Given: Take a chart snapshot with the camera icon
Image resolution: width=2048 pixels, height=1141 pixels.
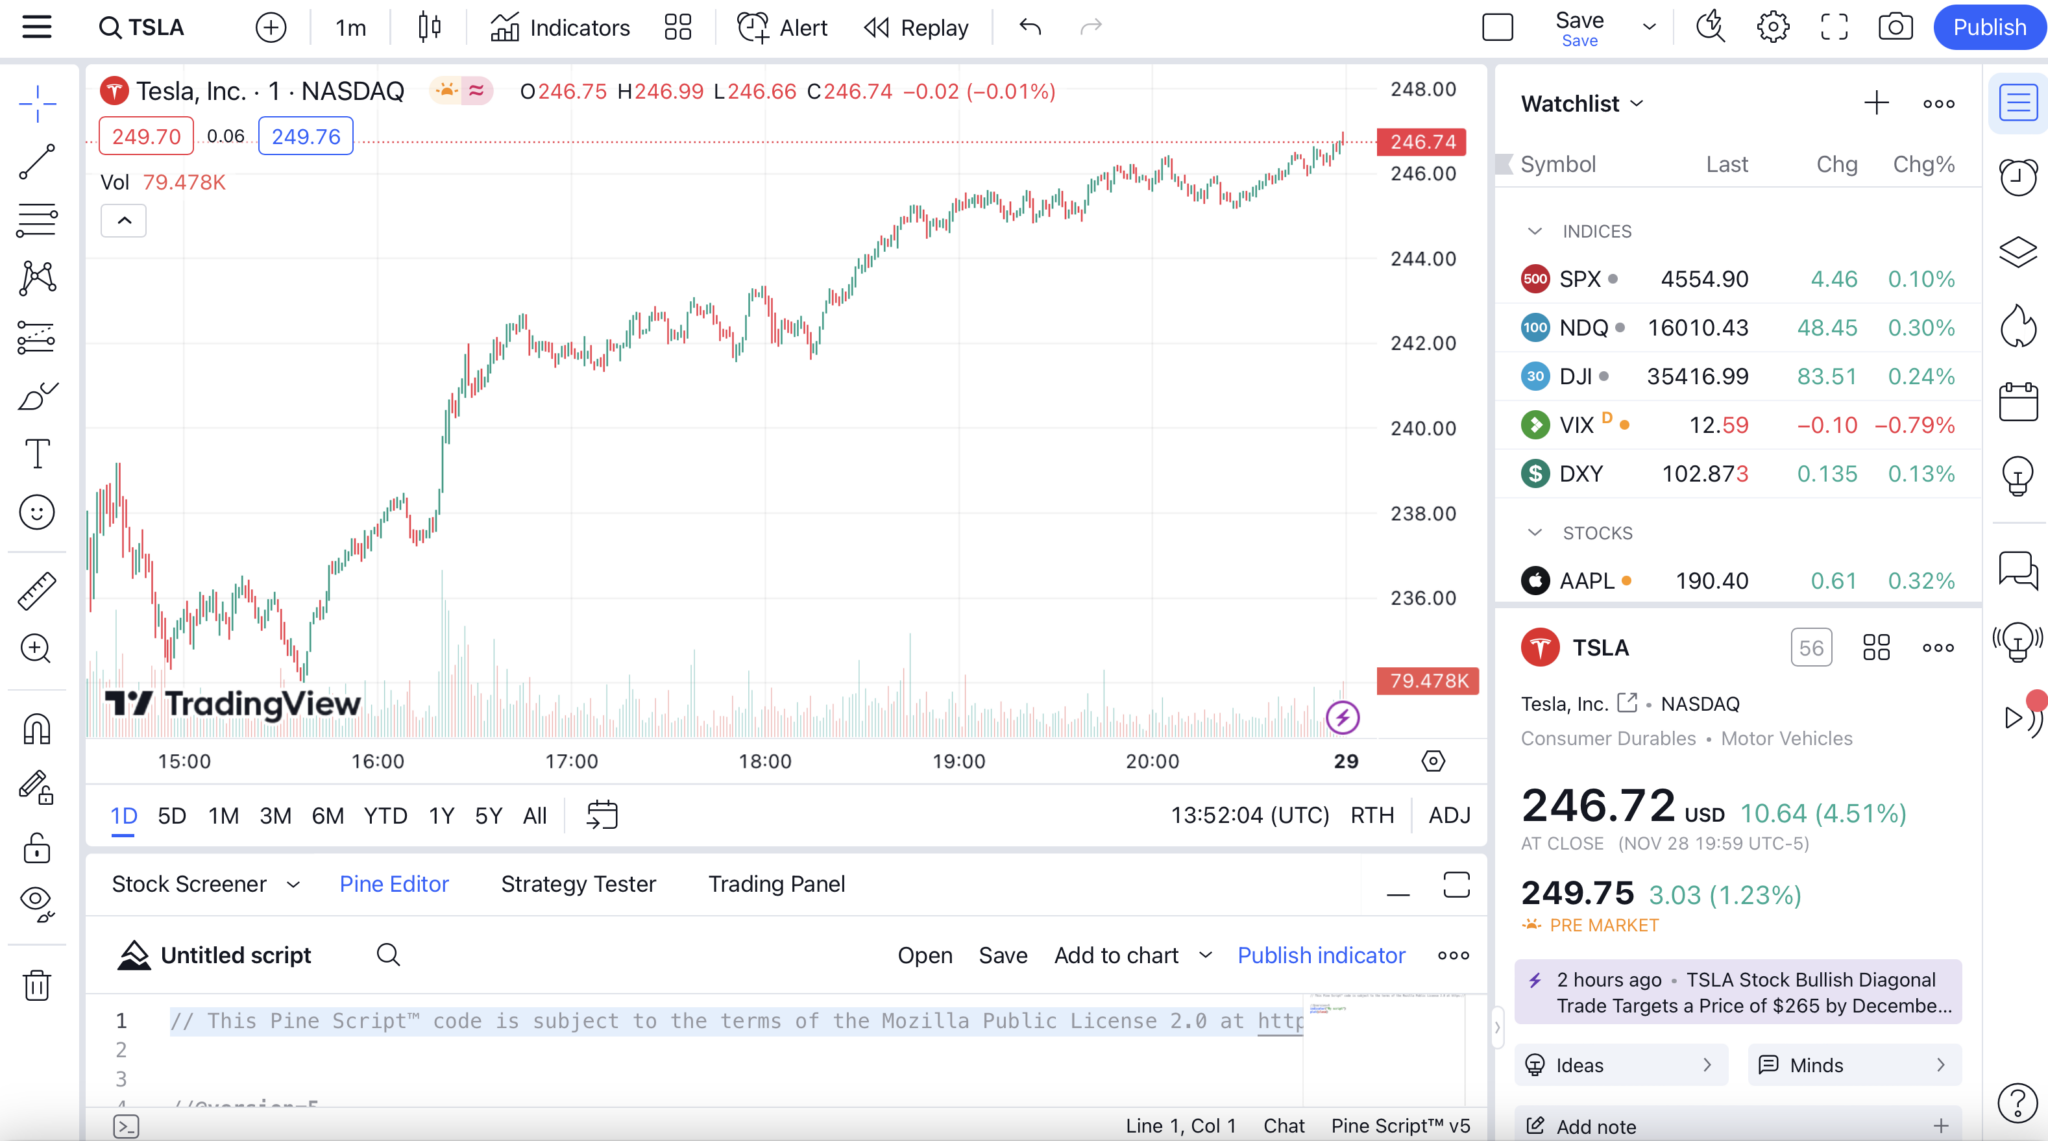Looking at the screenshot, I should pos(1896,27).
